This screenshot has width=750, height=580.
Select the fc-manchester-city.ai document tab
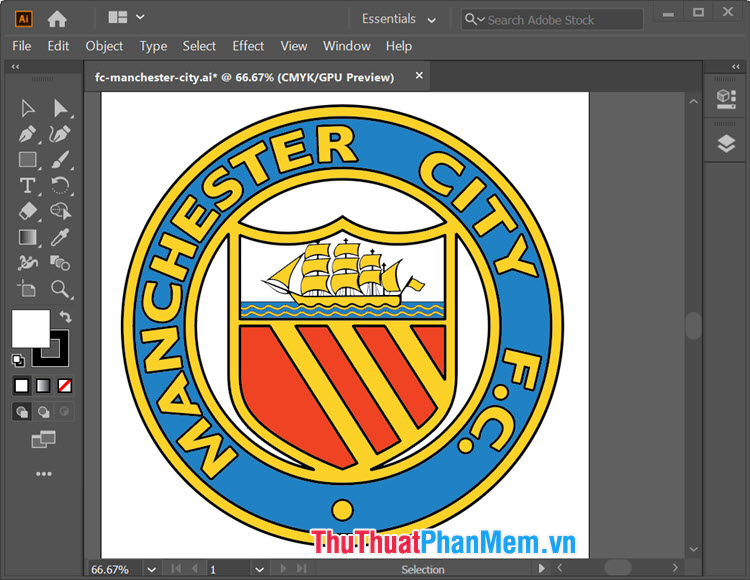click(244, 77)
